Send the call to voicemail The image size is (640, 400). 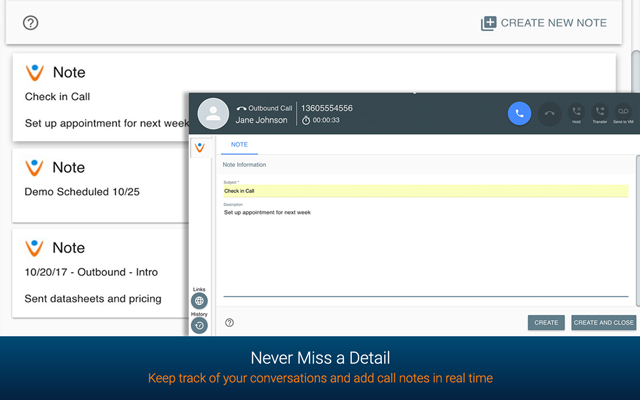pyautogui.click(x=623, y=112)
